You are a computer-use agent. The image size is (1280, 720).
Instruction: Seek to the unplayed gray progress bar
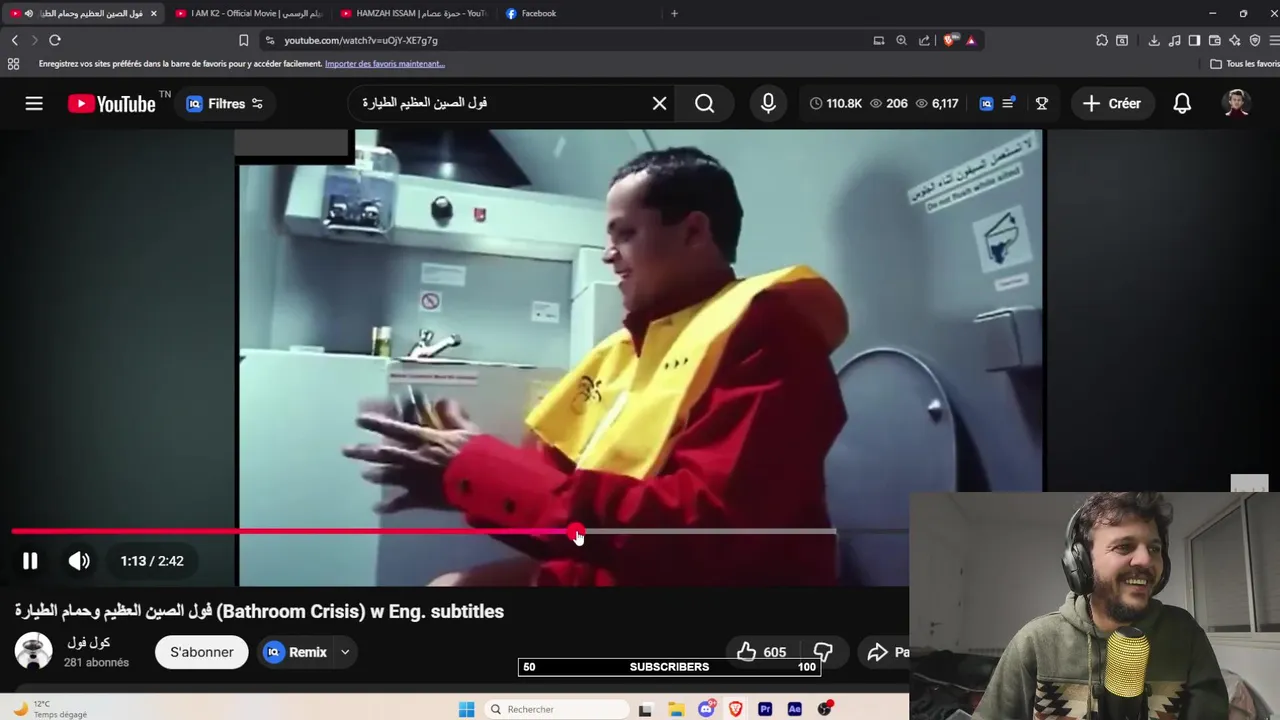pos(708,532)
